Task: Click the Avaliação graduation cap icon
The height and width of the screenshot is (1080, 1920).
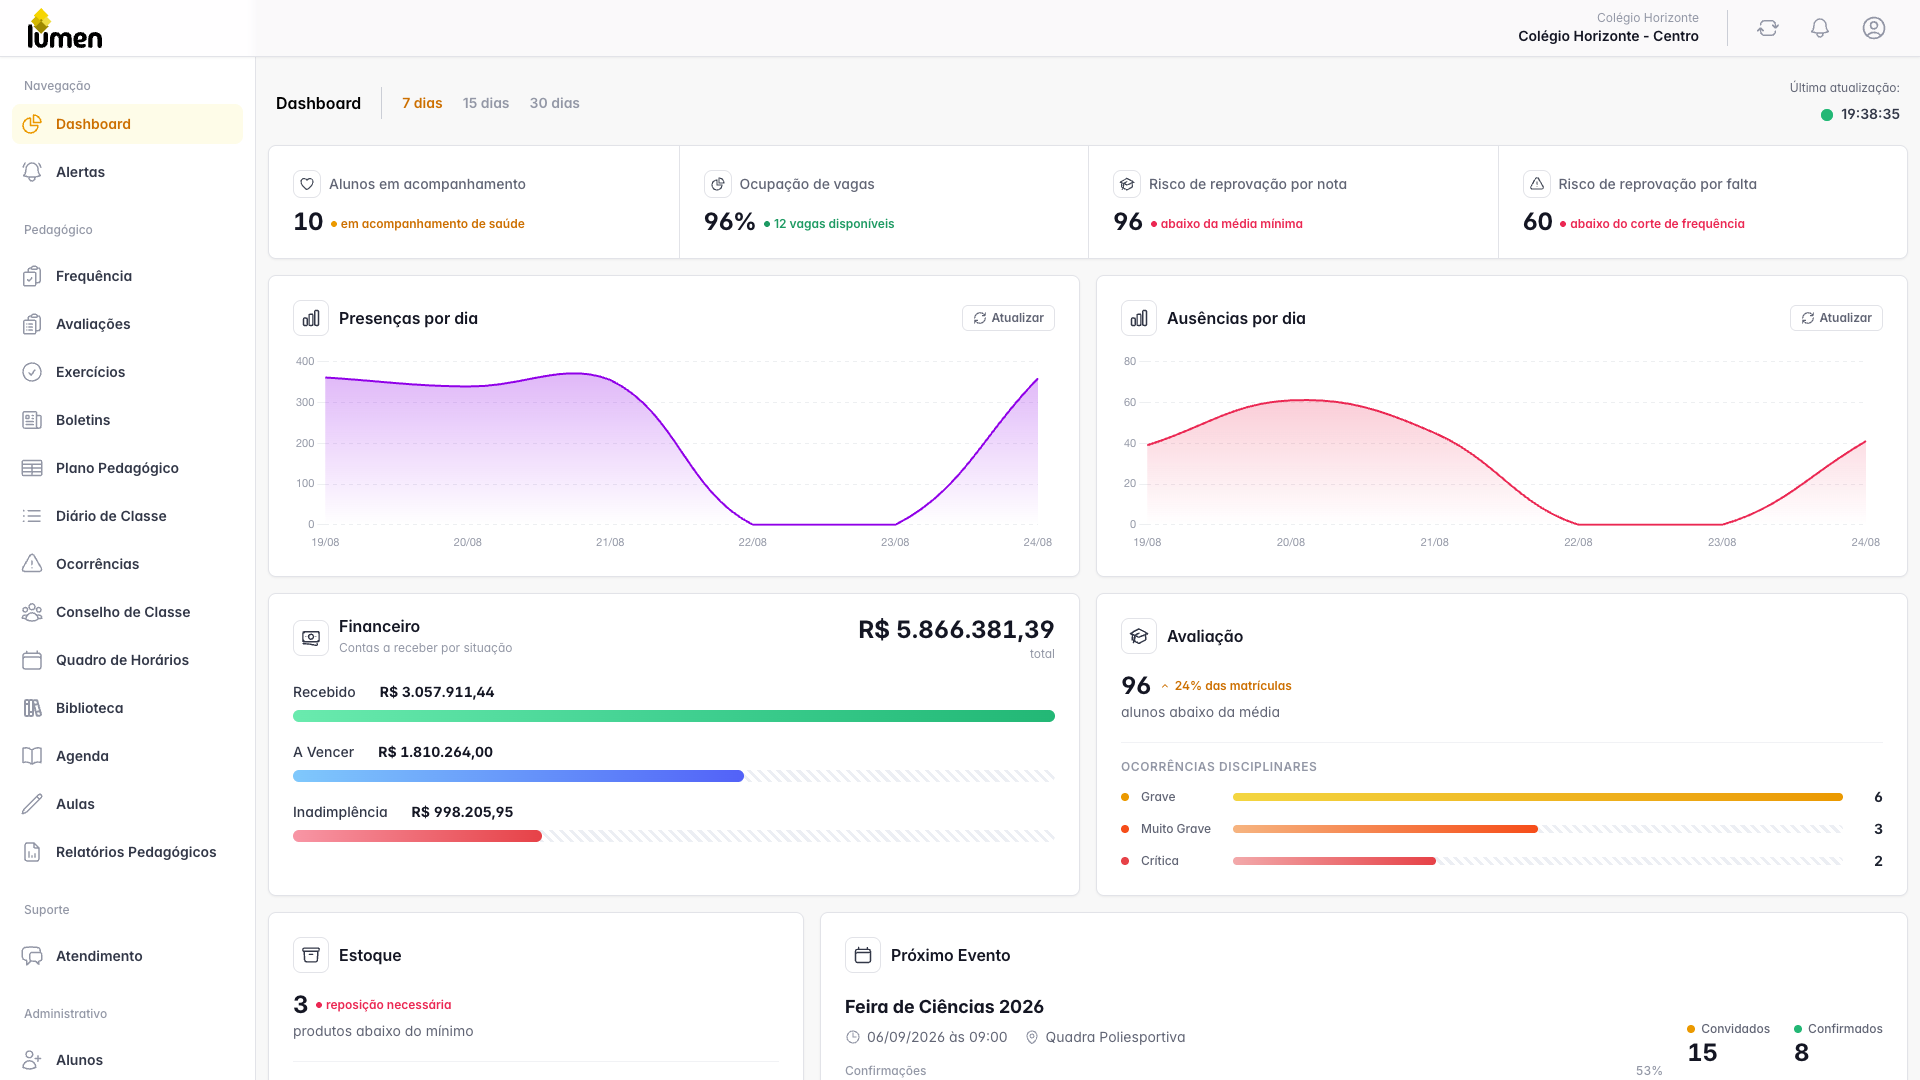Action: point(1139,636)
